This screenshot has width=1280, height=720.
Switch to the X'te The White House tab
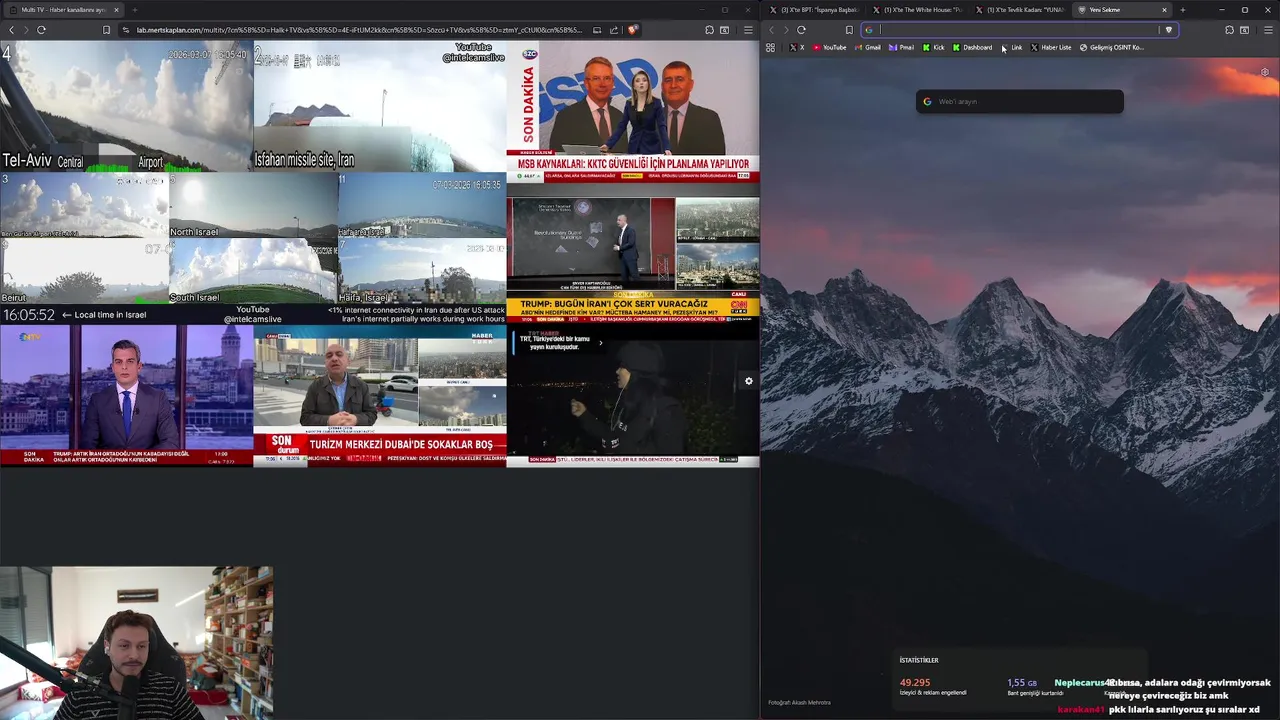click(918, 10)
